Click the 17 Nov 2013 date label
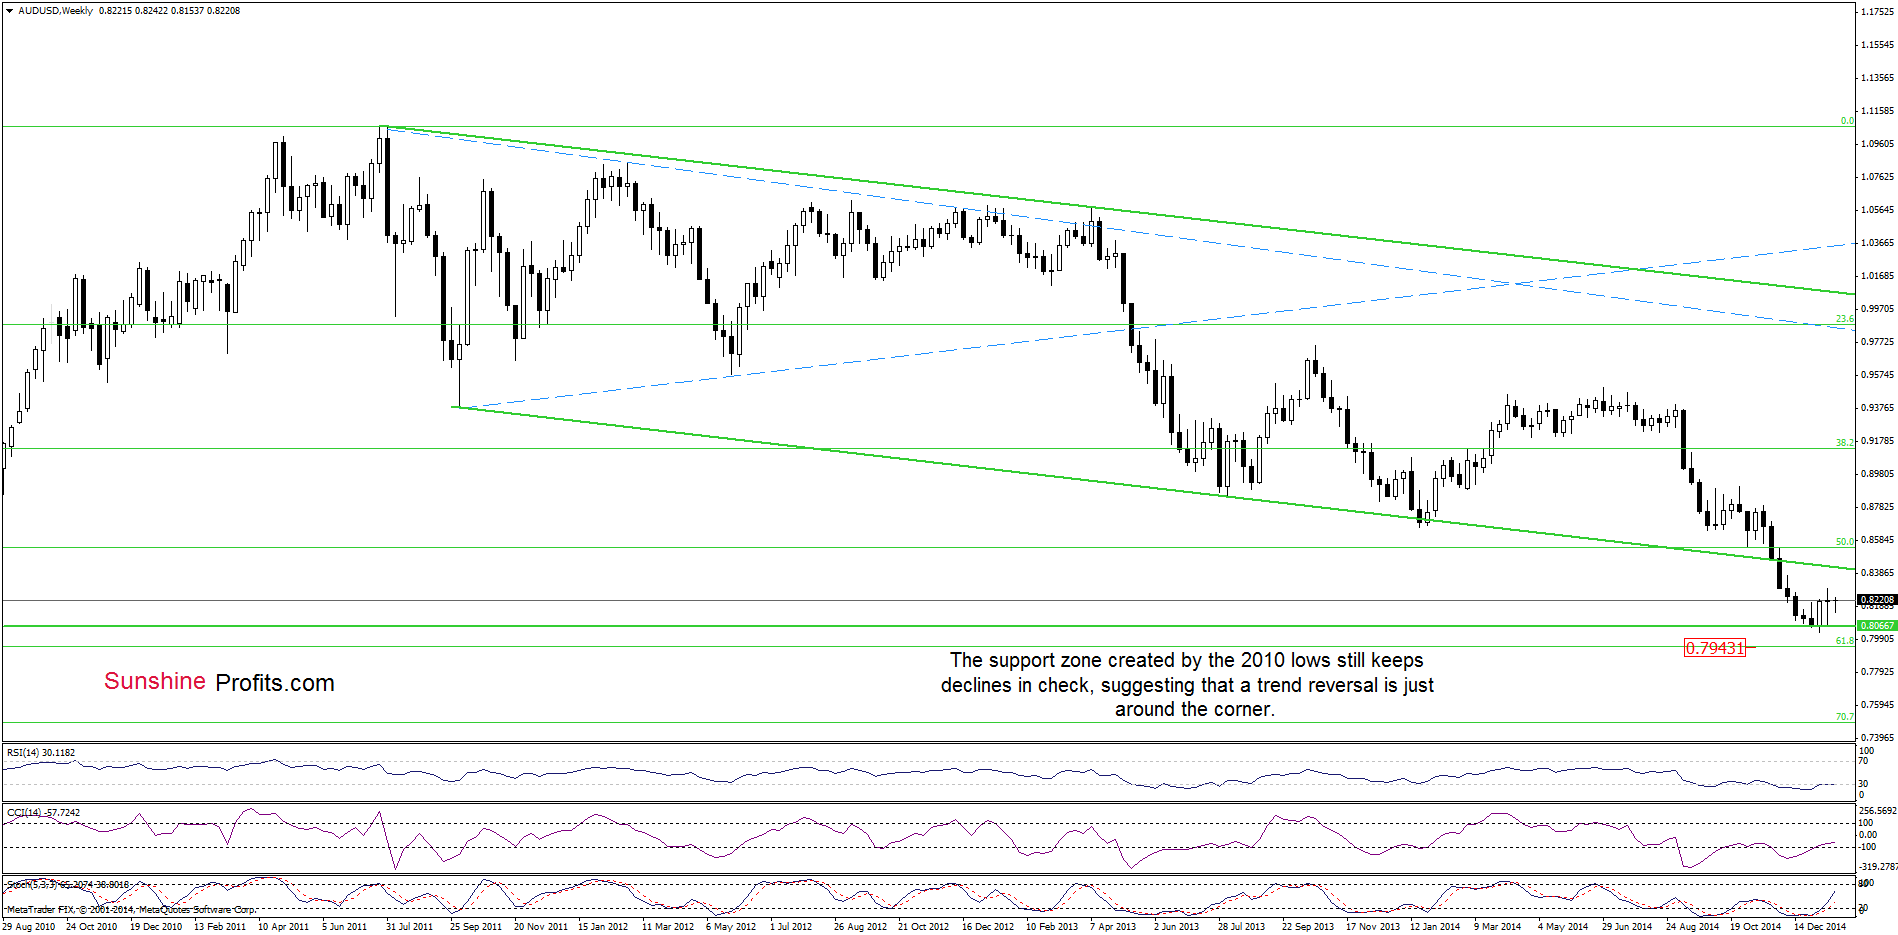The width and height of the screenshot is (1898, 935). (x=1372, y=927)
